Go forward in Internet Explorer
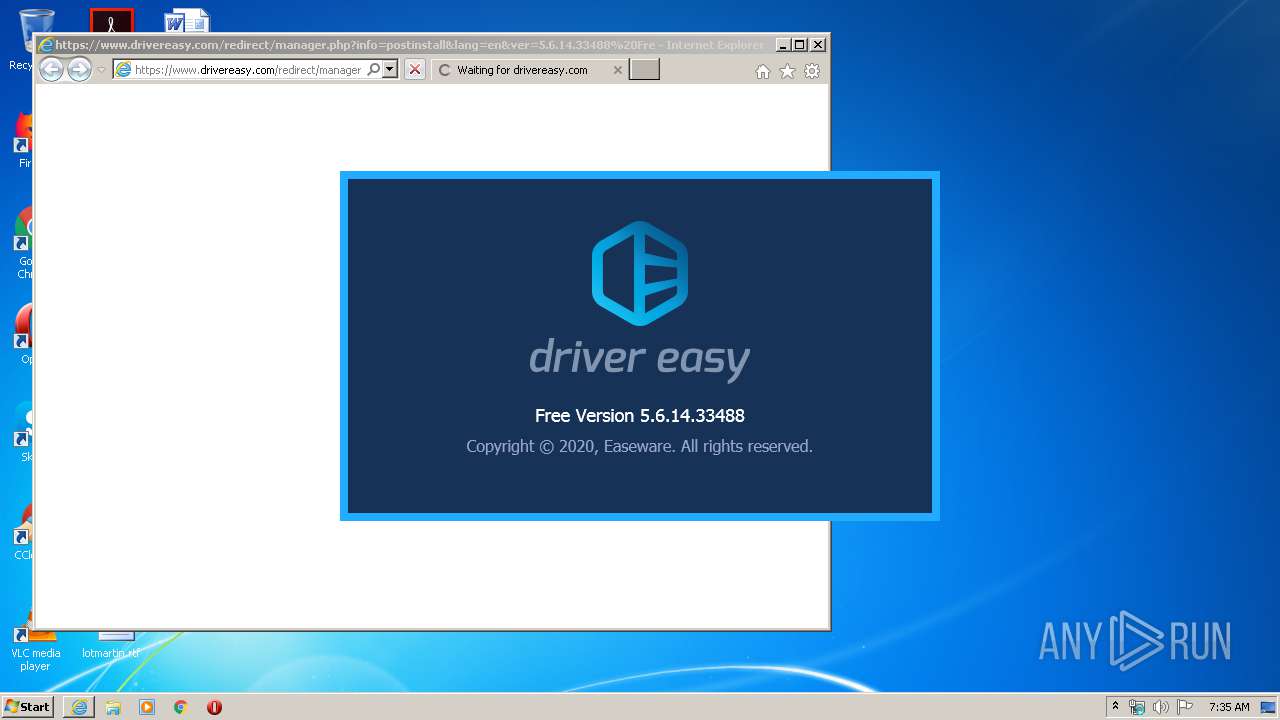The image size is (1280, 720). point(79,70)
